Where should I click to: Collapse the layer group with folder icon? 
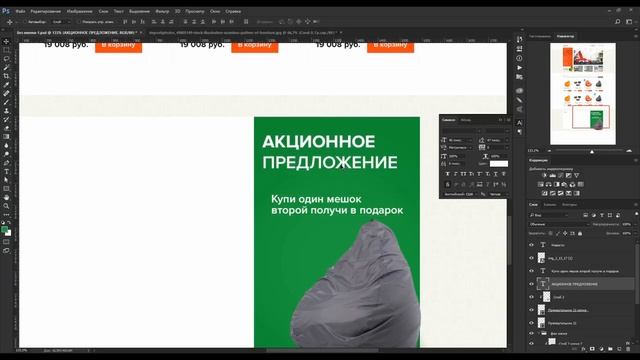coord(539,333)
